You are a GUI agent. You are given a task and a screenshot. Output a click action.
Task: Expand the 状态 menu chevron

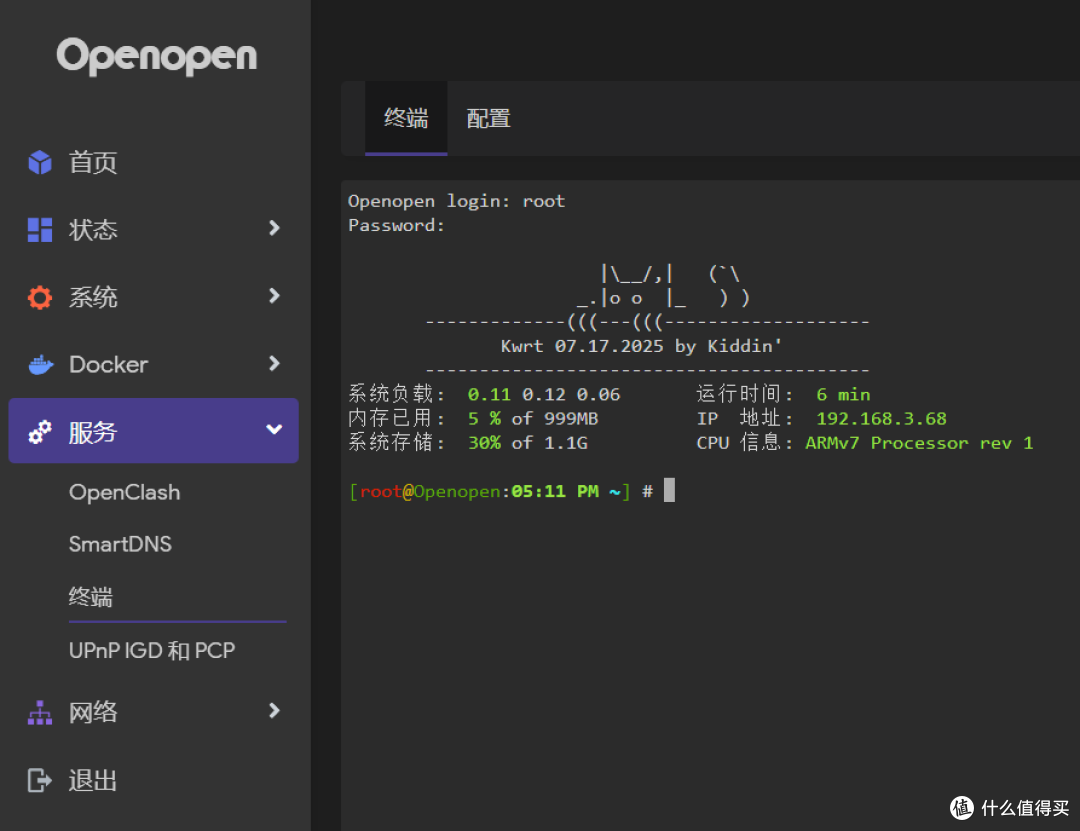pos(274,229)
